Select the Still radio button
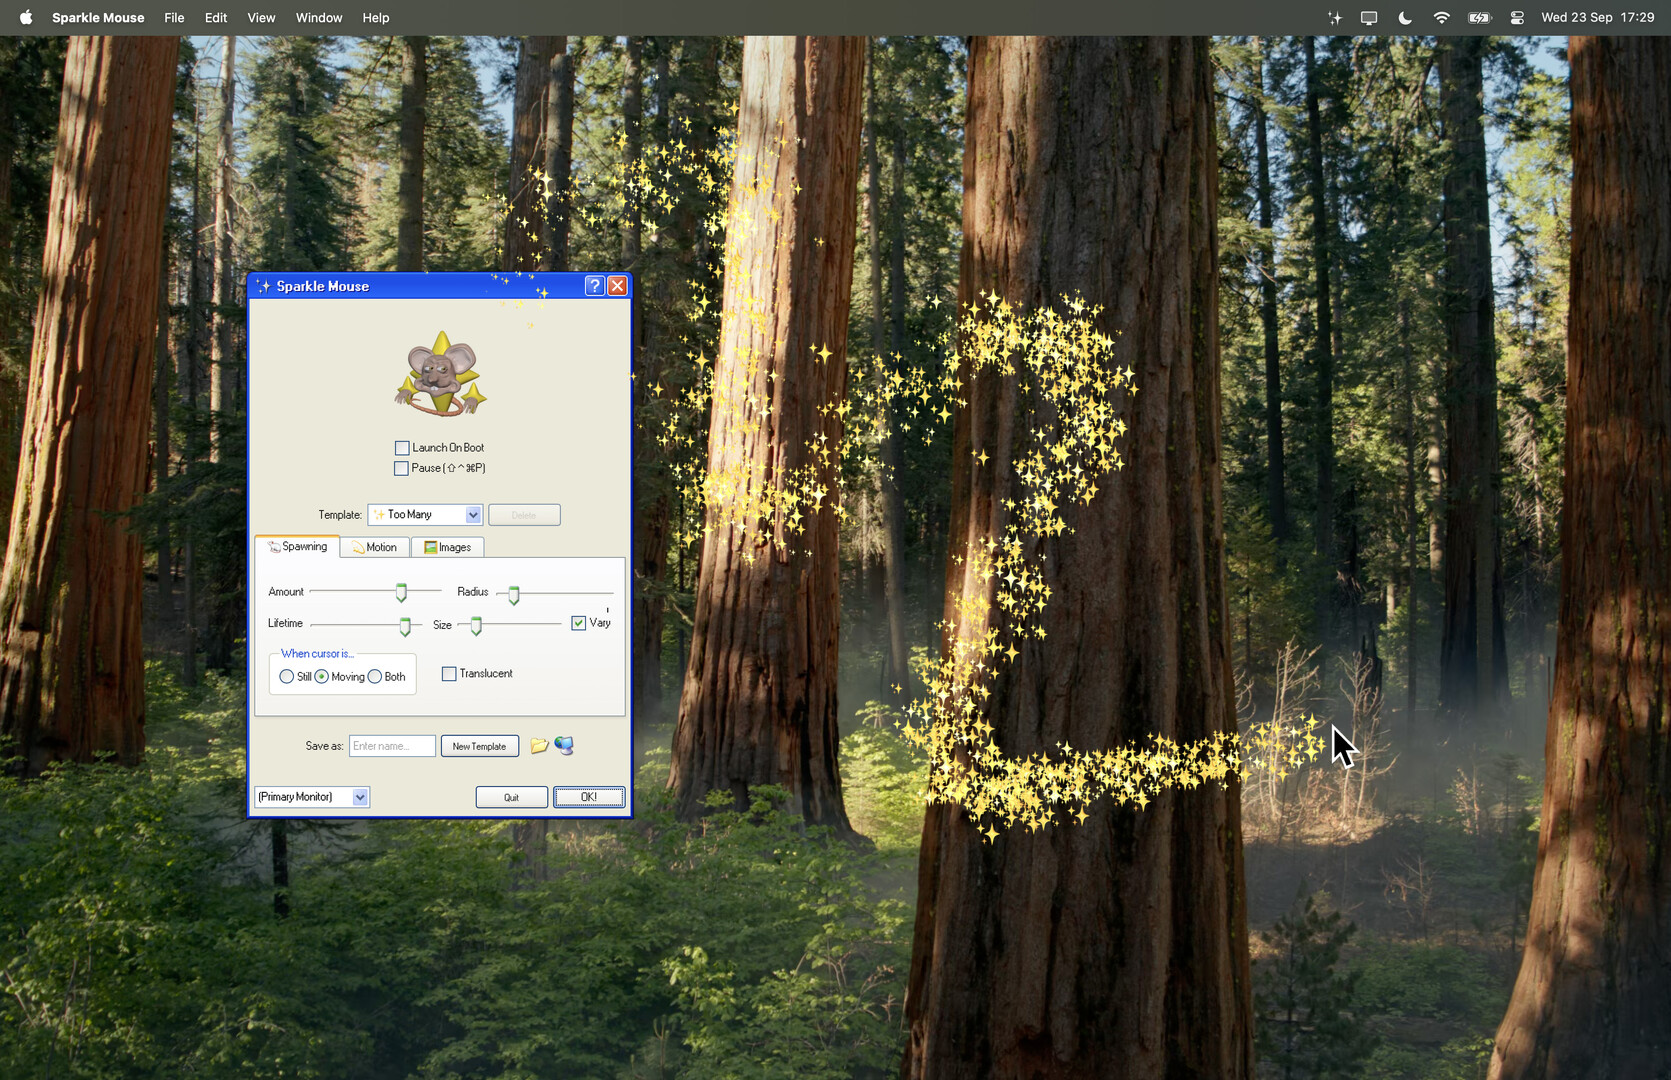Viewport: 1671px width, 1080px height. [x=287, y=677]
